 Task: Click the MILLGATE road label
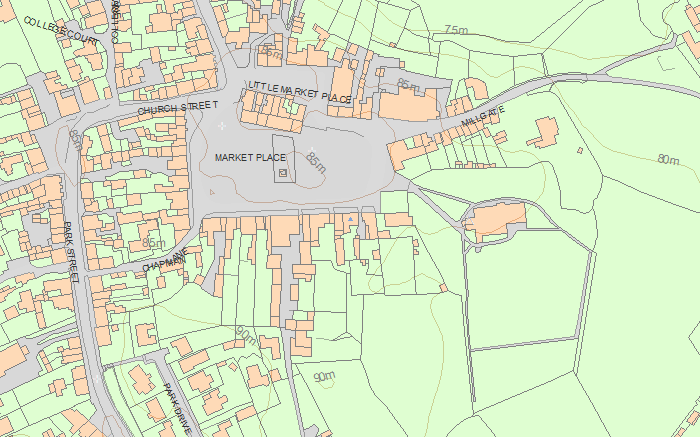[483, 116]
